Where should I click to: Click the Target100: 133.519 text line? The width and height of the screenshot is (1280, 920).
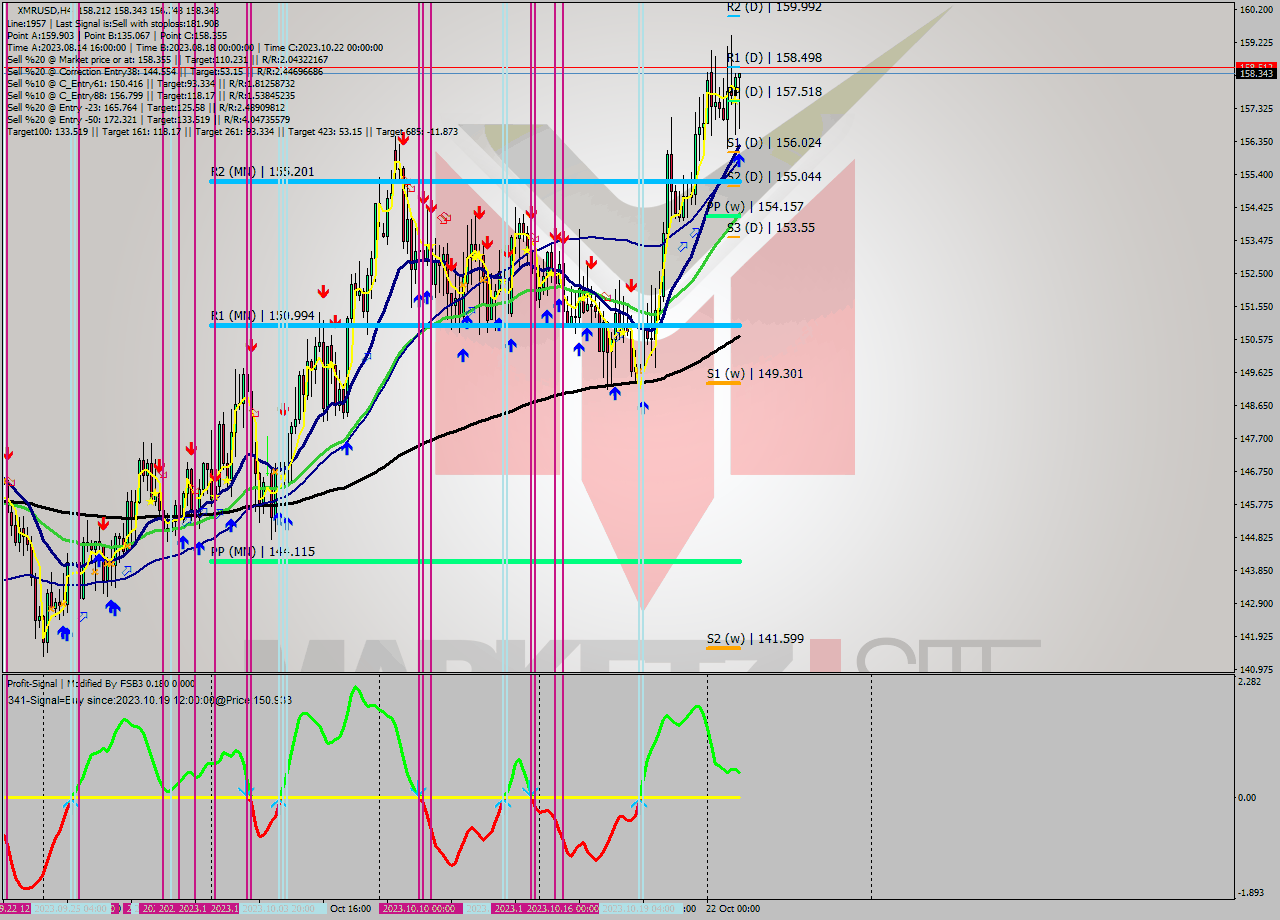(232, 131)
